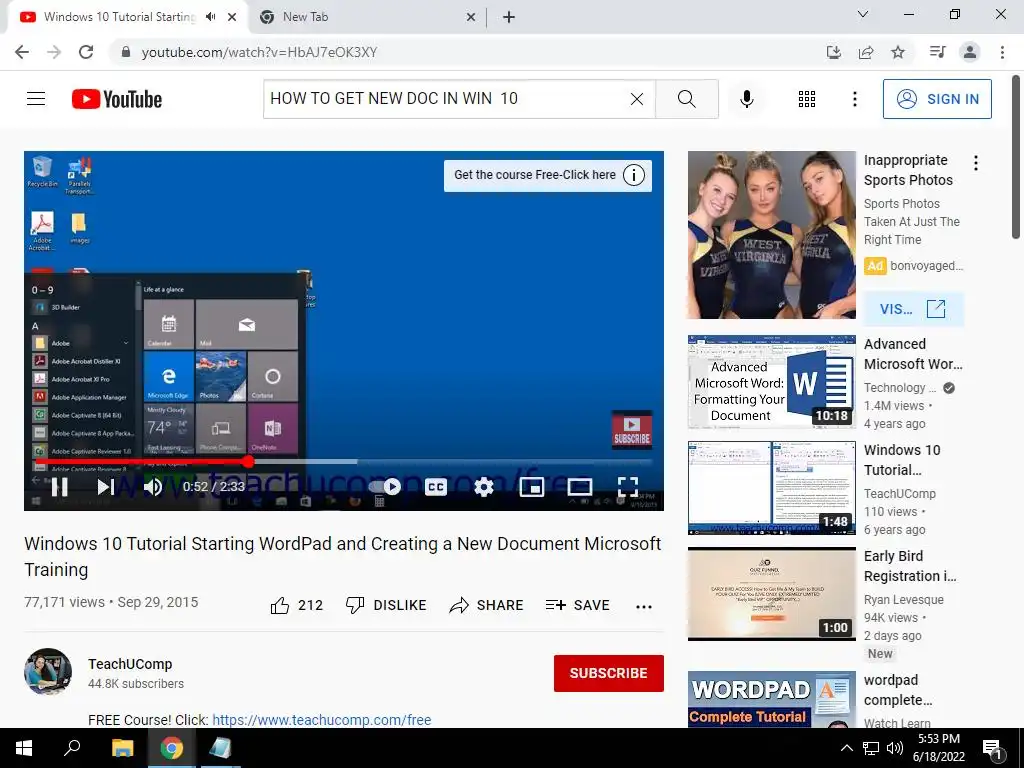Screen dimensions: 1024x768
Task: Start voice search with microphone
Action: point(746,99)
